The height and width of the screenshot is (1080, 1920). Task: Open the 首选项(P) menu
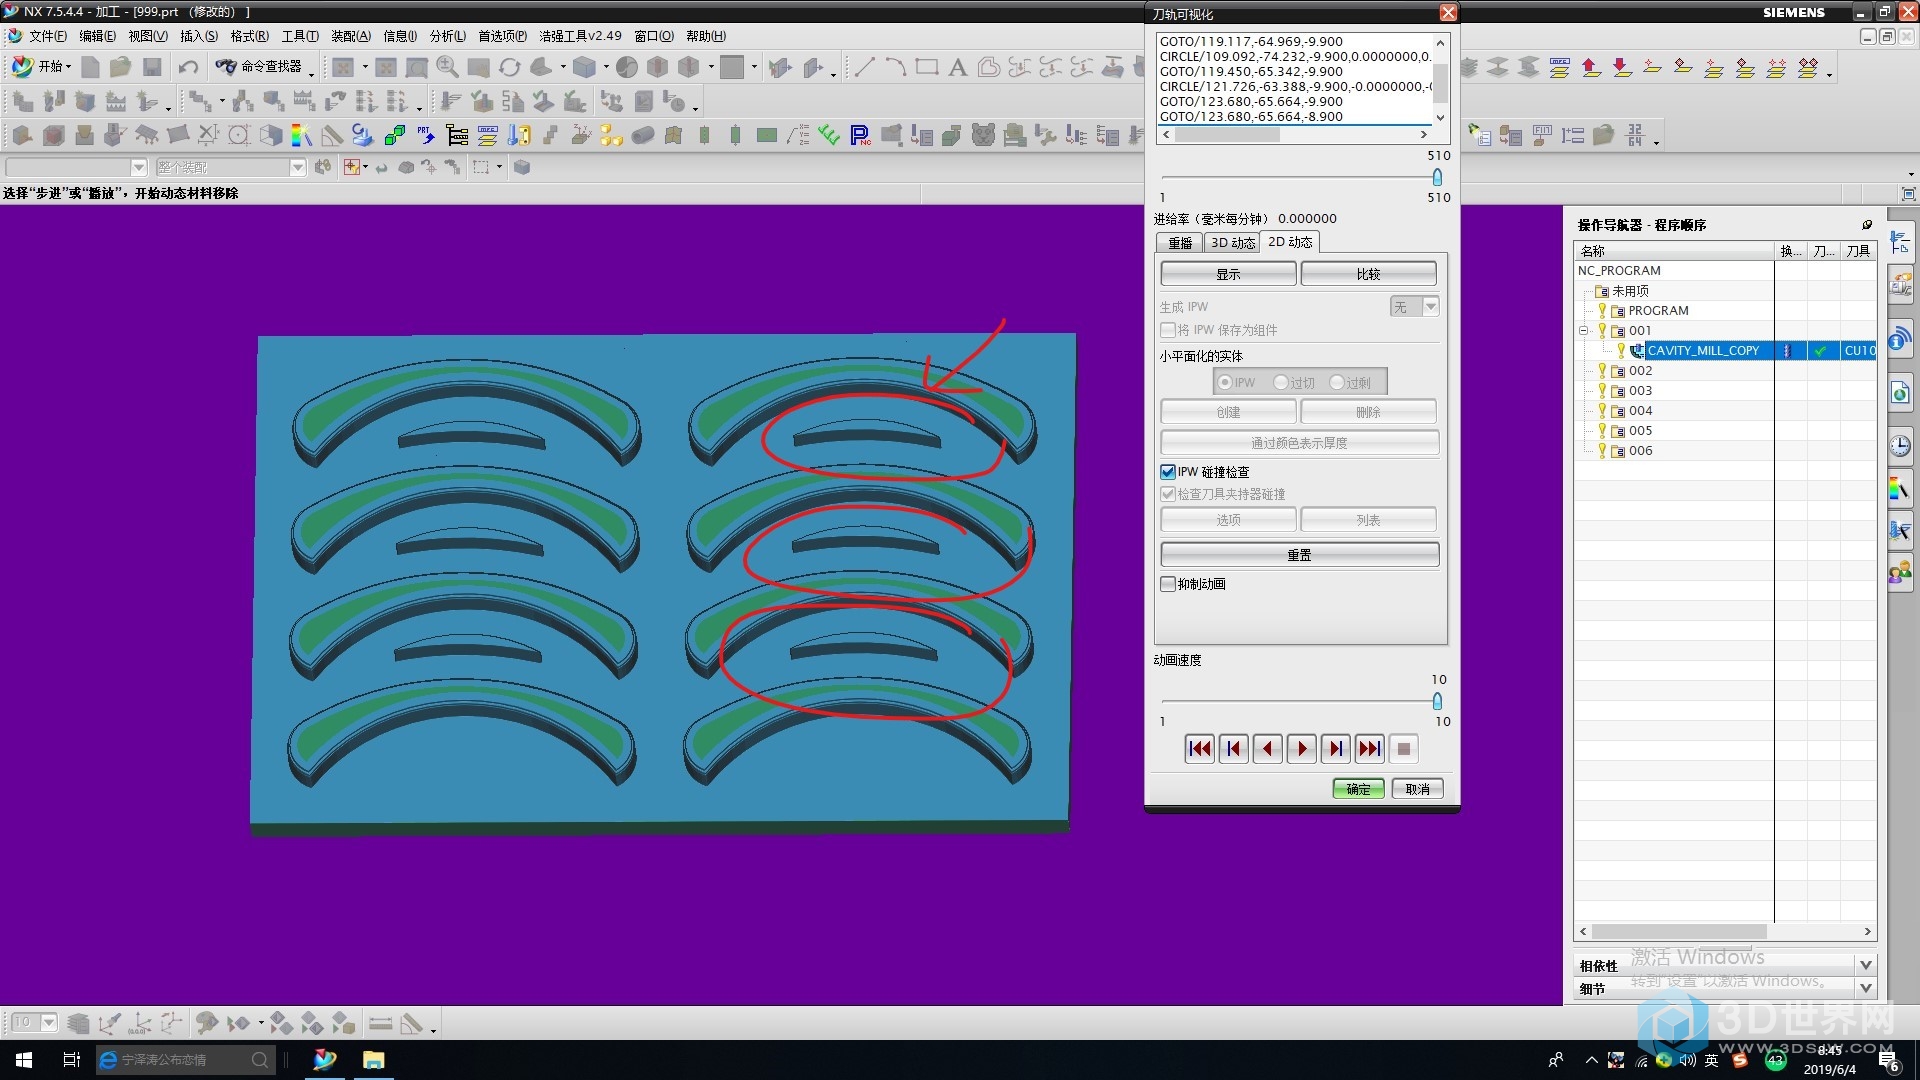click(x=502, y=36)
